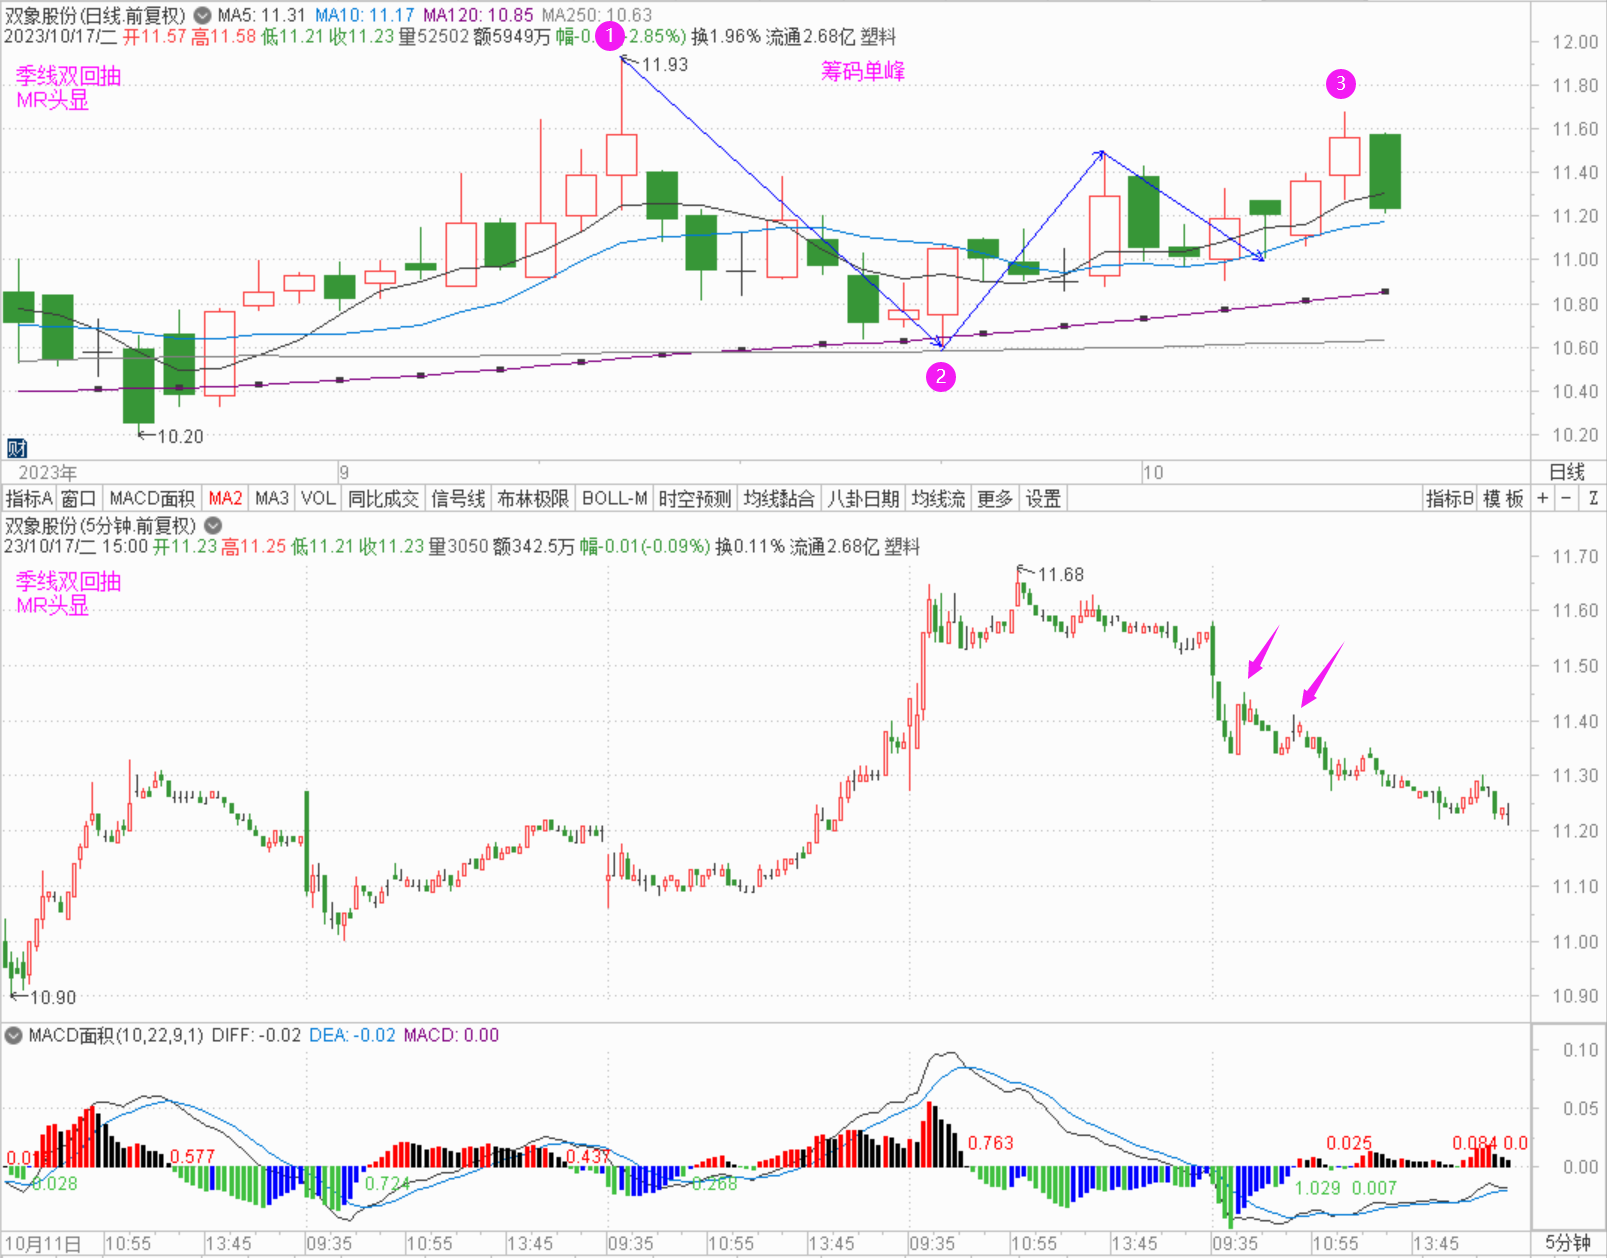
Task: Click the MACD: 0.00 value
Action: pyautogui.click(x=451, y=1035)
